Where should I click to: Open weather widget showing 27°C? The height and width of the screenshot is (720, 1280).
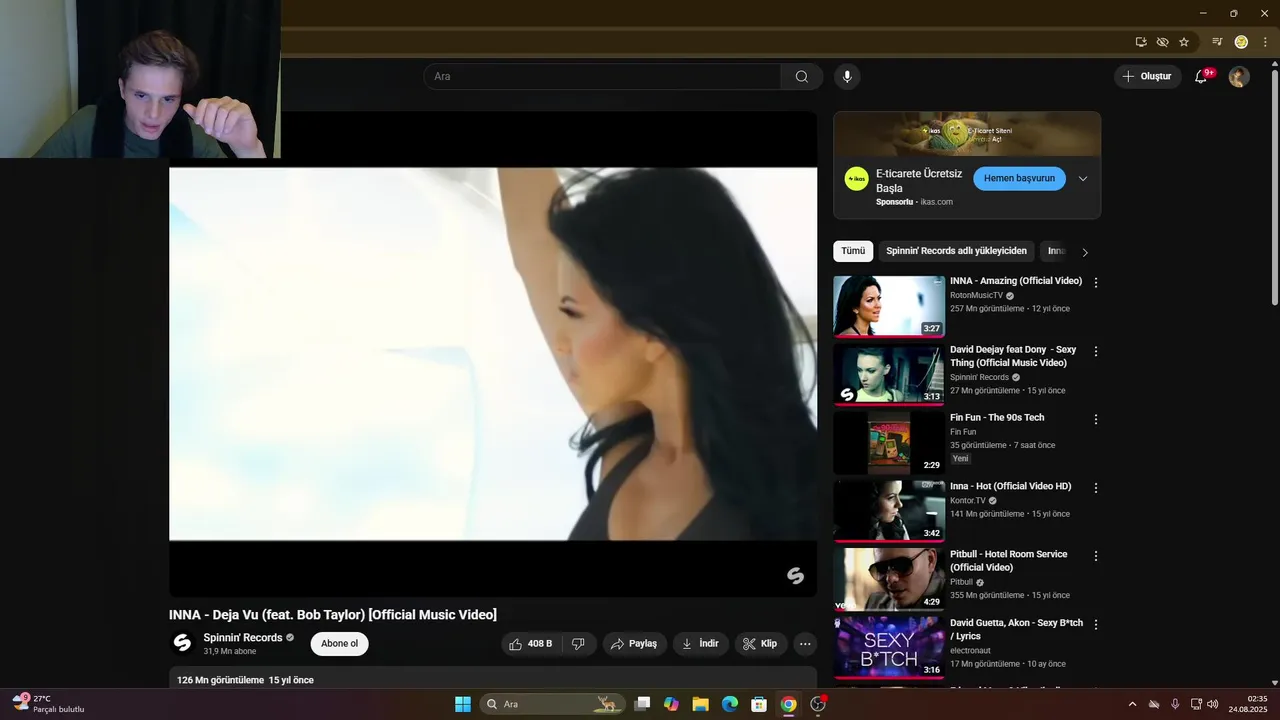[47, 704]
